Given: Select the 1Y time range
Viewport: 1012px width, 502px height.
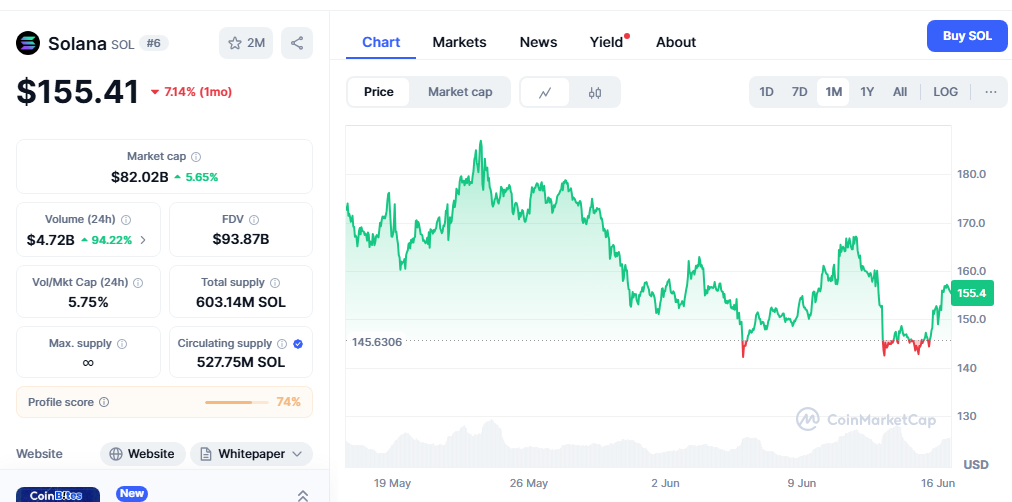Looking at the screenshot, I should 867,92.
